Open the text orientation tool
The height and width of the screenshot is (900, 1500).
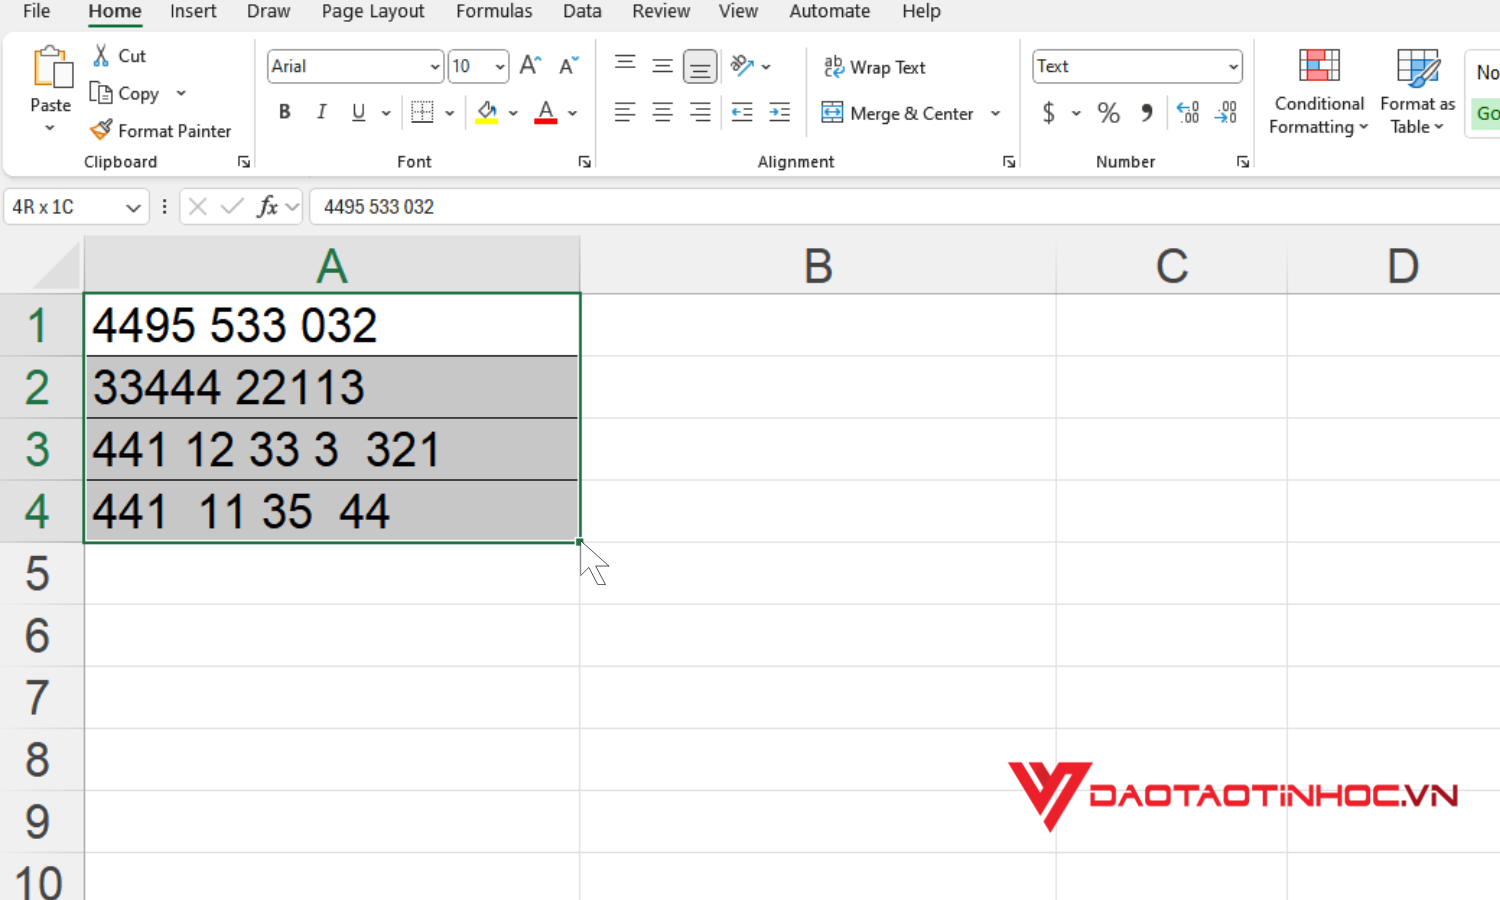click(x=742, y=66)
